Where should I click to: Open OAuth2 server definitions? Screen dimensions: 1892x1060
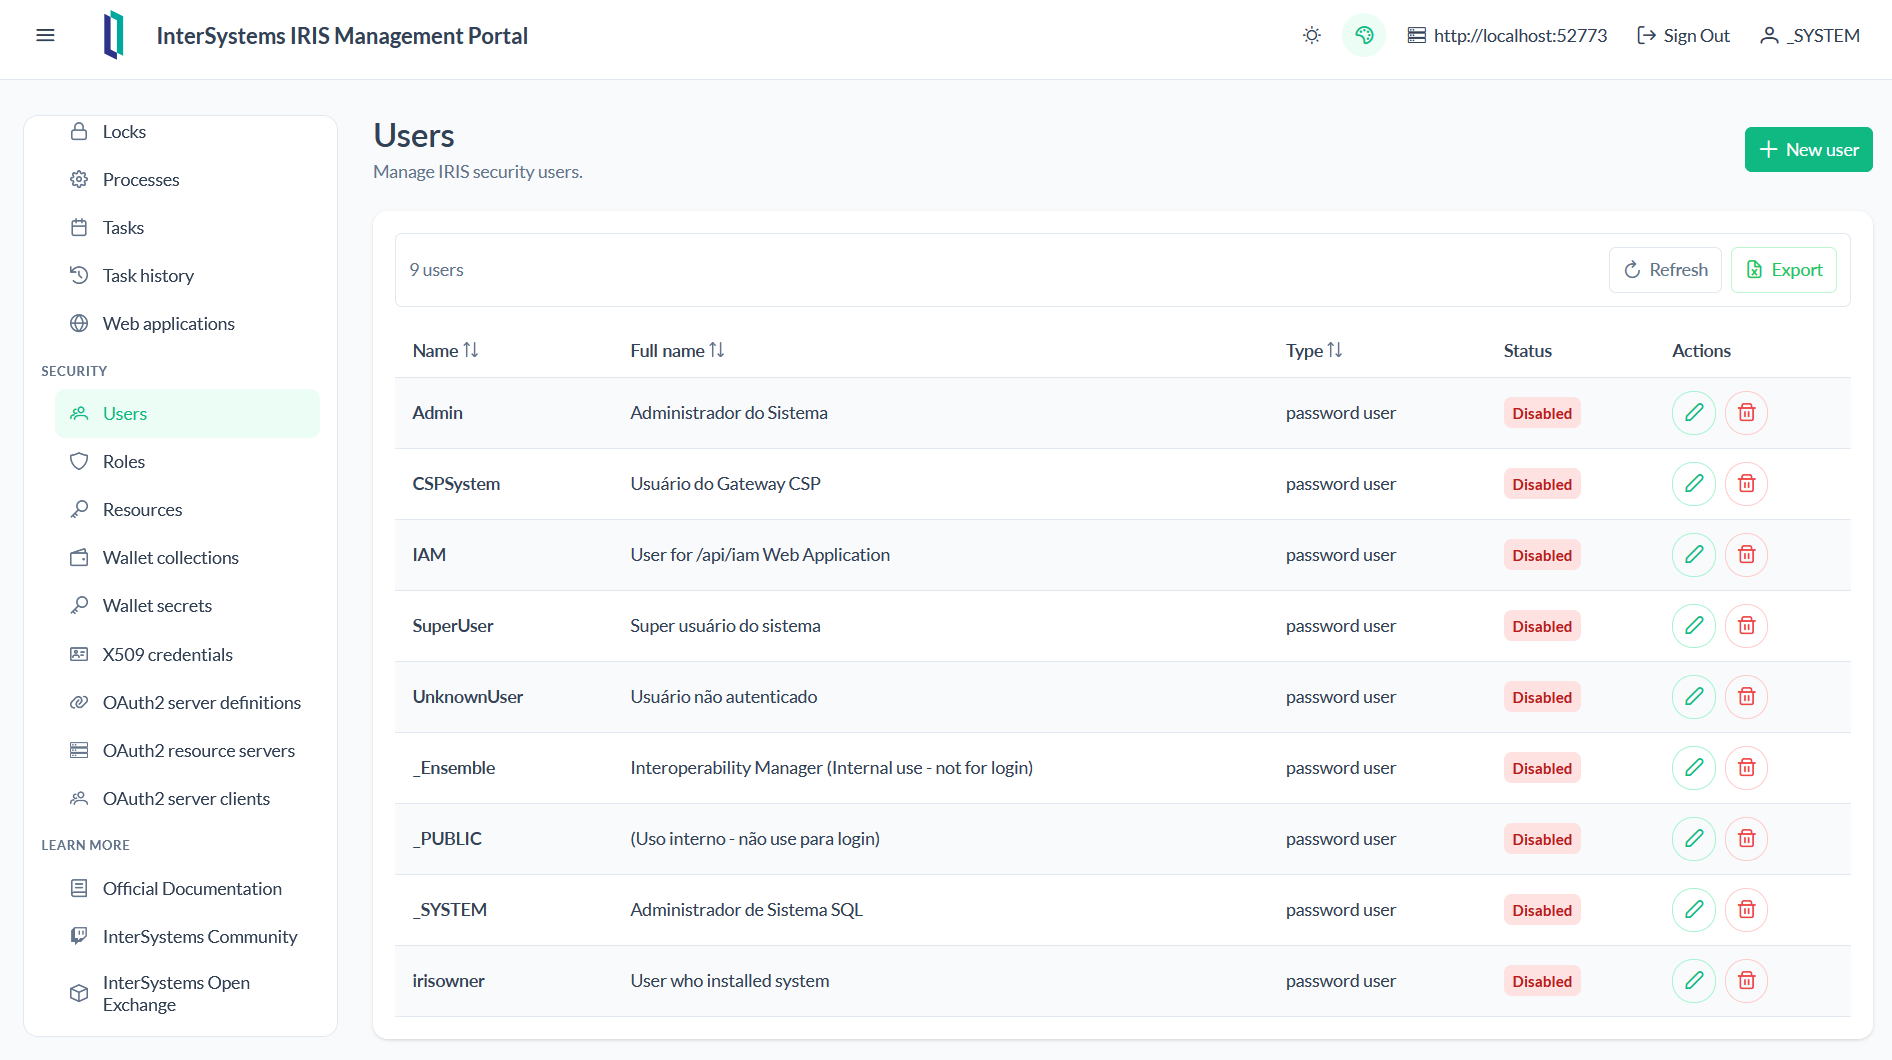point(187,703)
